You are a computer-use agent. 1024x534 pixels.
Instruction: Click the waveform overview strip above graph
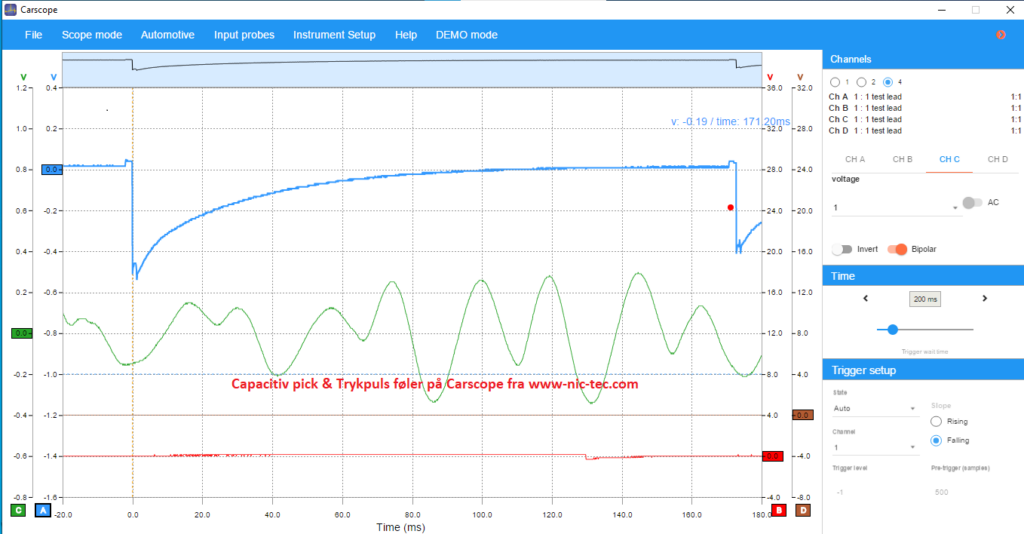[412, 70]
